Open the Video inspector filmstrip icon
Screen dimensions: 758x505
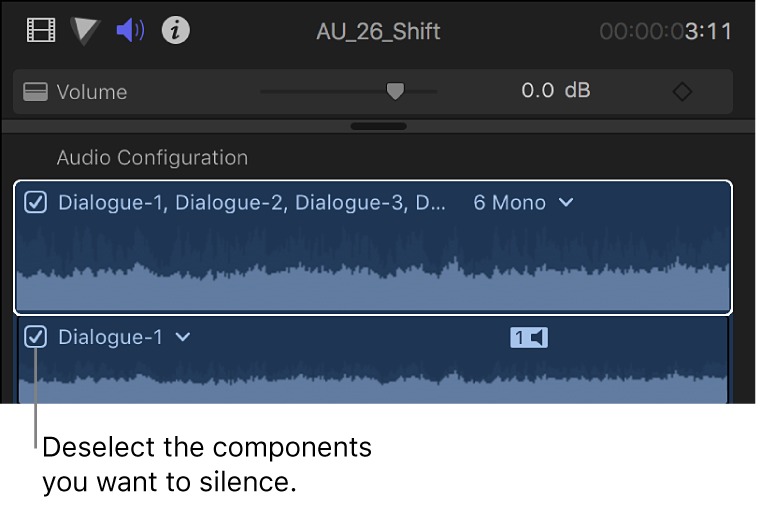point(41,31)
